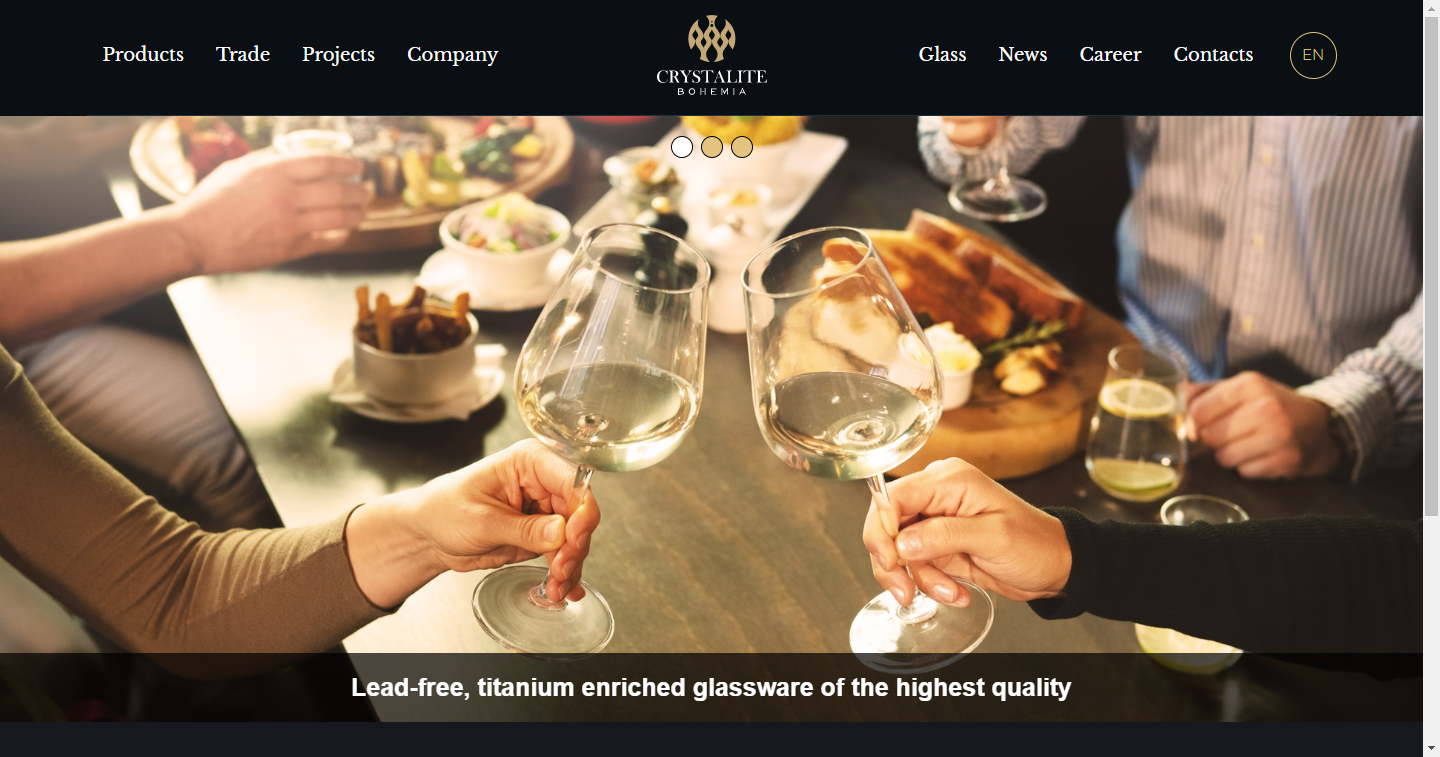The height and width of the screenshot is (757, 1440).
Task: Select the third carousel slide dot
Action: point(742,147)
